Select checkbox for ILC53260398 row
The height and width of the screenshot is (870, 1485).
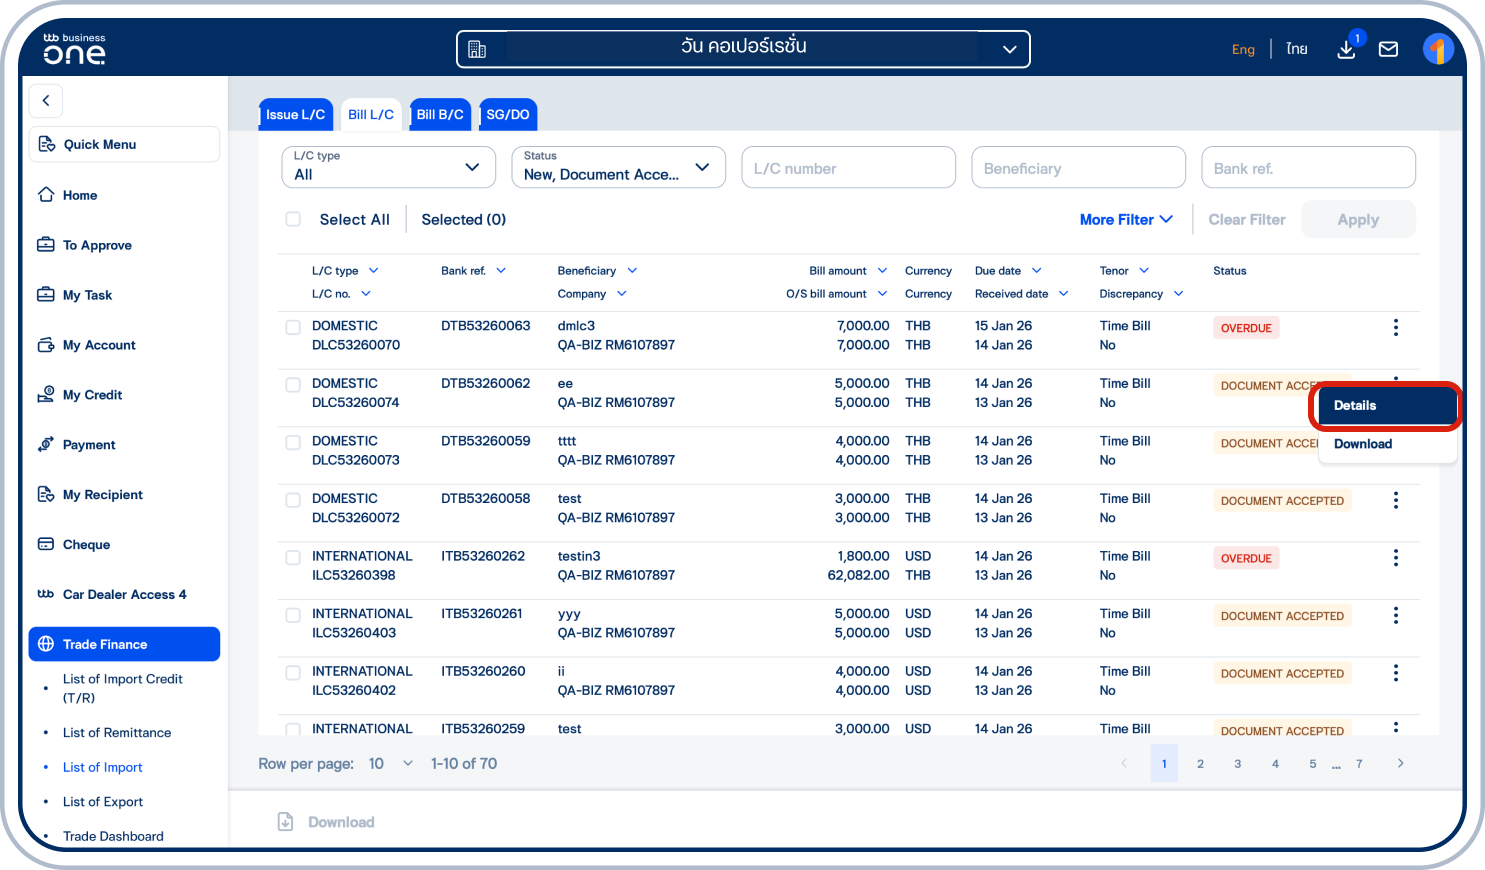(293, 558)
